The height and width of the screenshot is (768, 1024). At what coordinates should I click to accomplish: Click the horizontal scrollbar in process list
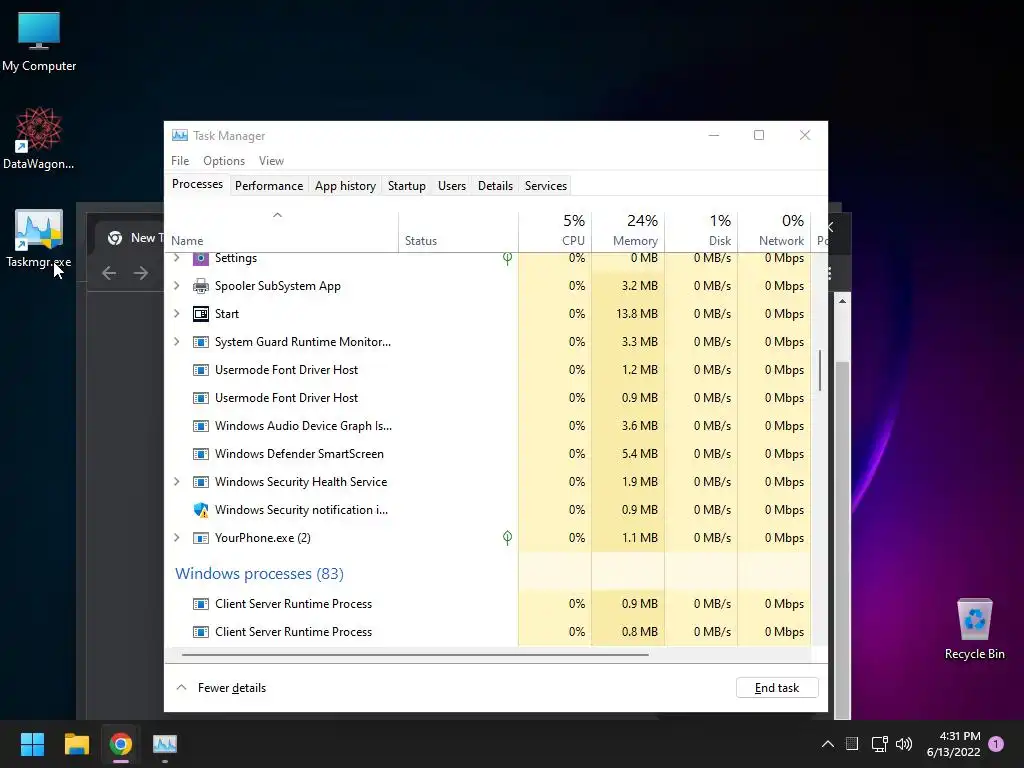(x=415, y=654)
